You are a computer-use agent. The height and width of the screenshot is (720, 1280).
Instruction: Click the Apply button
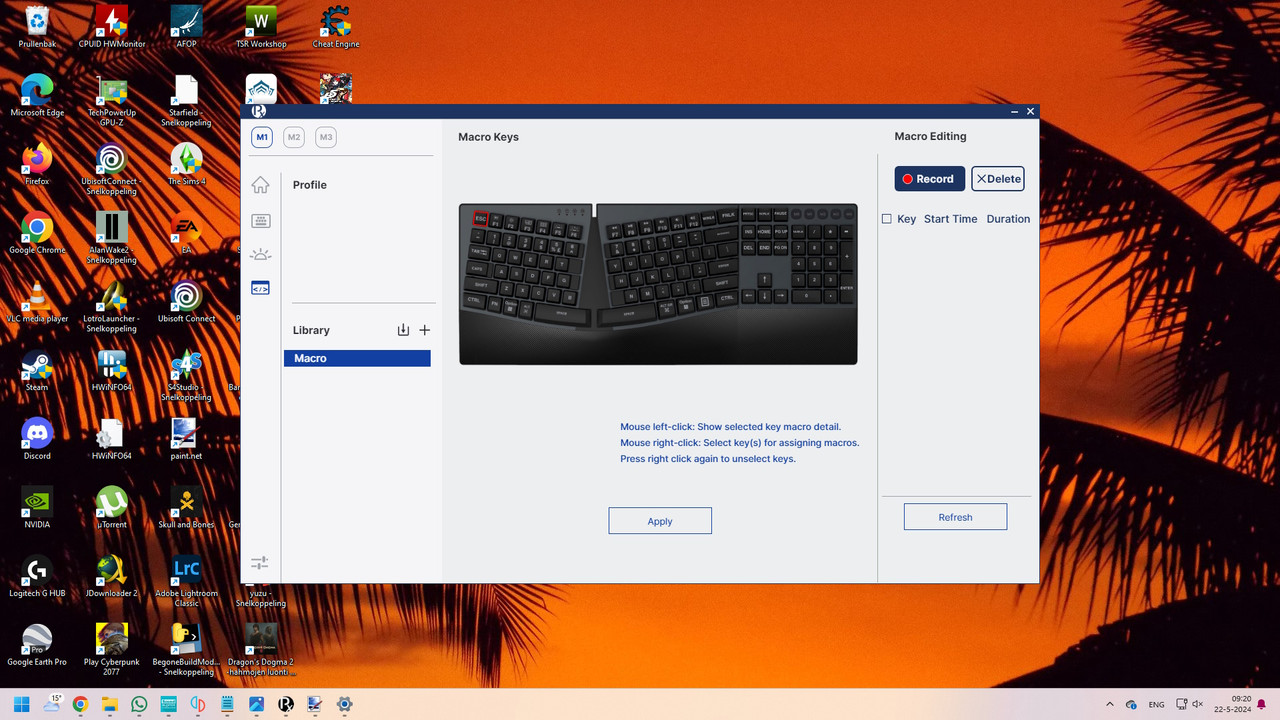point(660,521)
